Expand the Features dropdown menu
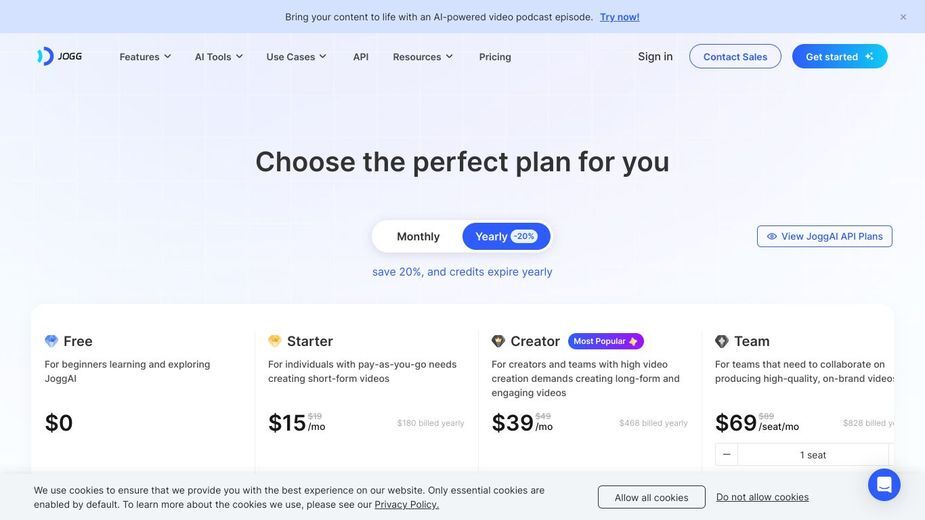This screenshot has height=520, width=925. click(145, 57)
